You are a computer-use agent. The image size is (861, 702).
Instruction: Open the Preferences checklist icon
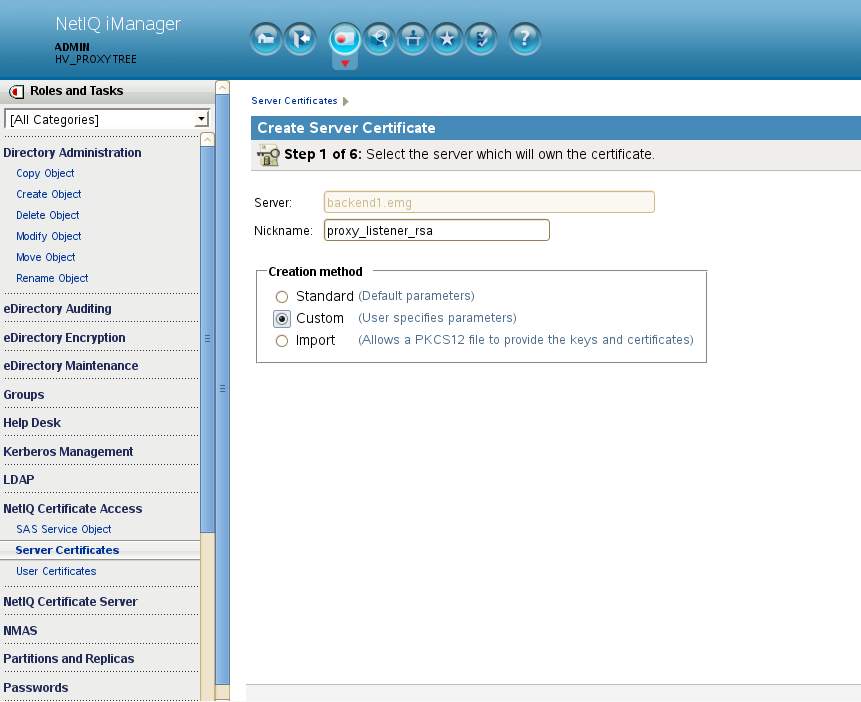point(481,38)
